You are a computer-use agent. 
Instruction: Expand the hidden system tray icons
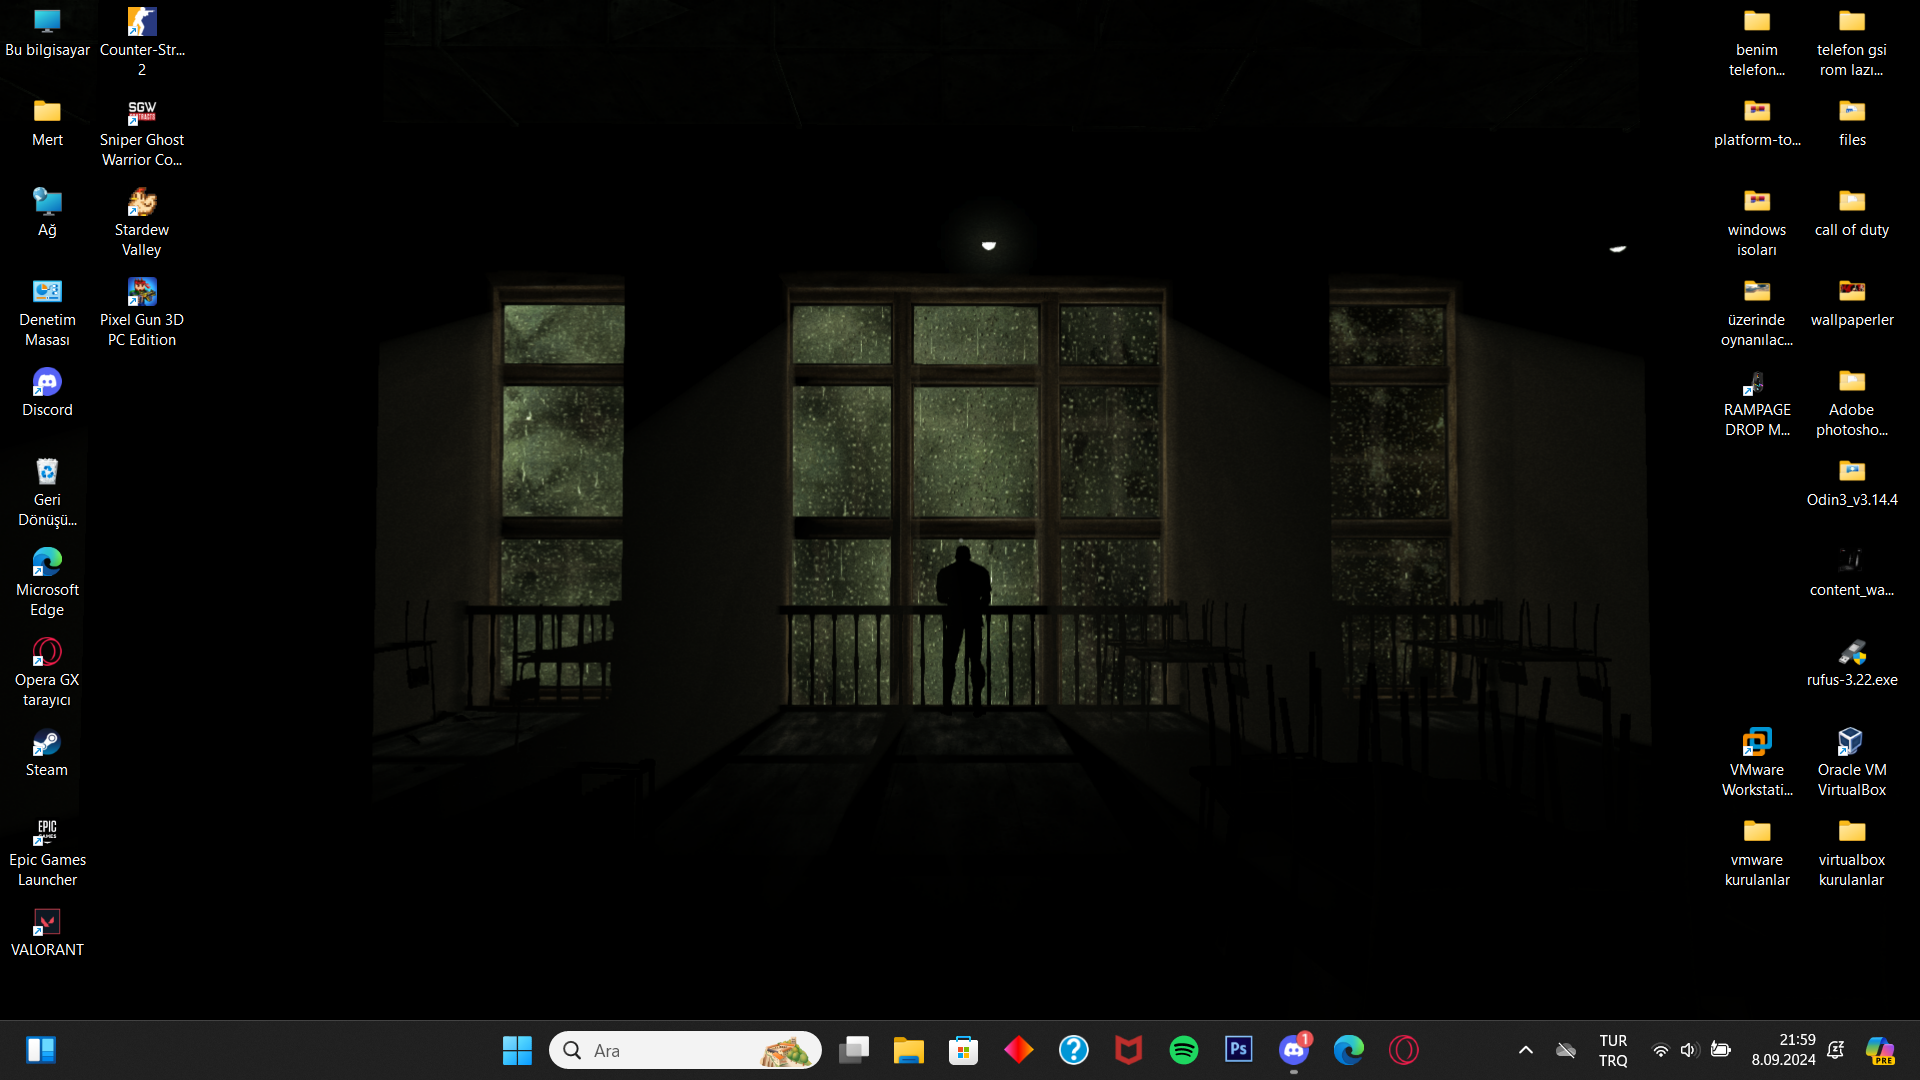pos(1526,1050)
